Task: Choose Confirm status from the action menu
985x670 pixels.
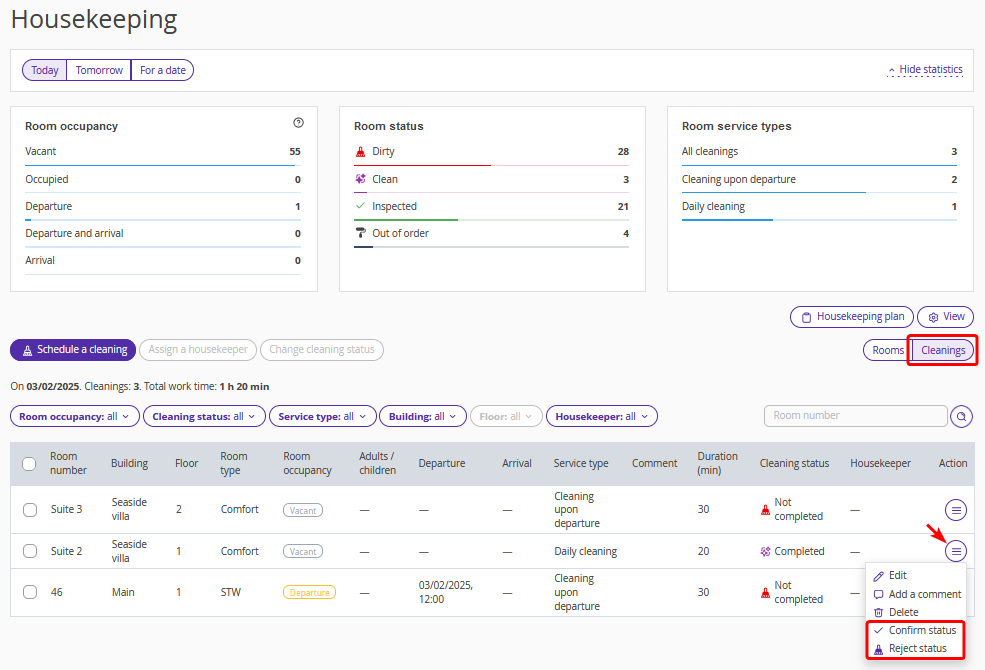Action: 921,630
